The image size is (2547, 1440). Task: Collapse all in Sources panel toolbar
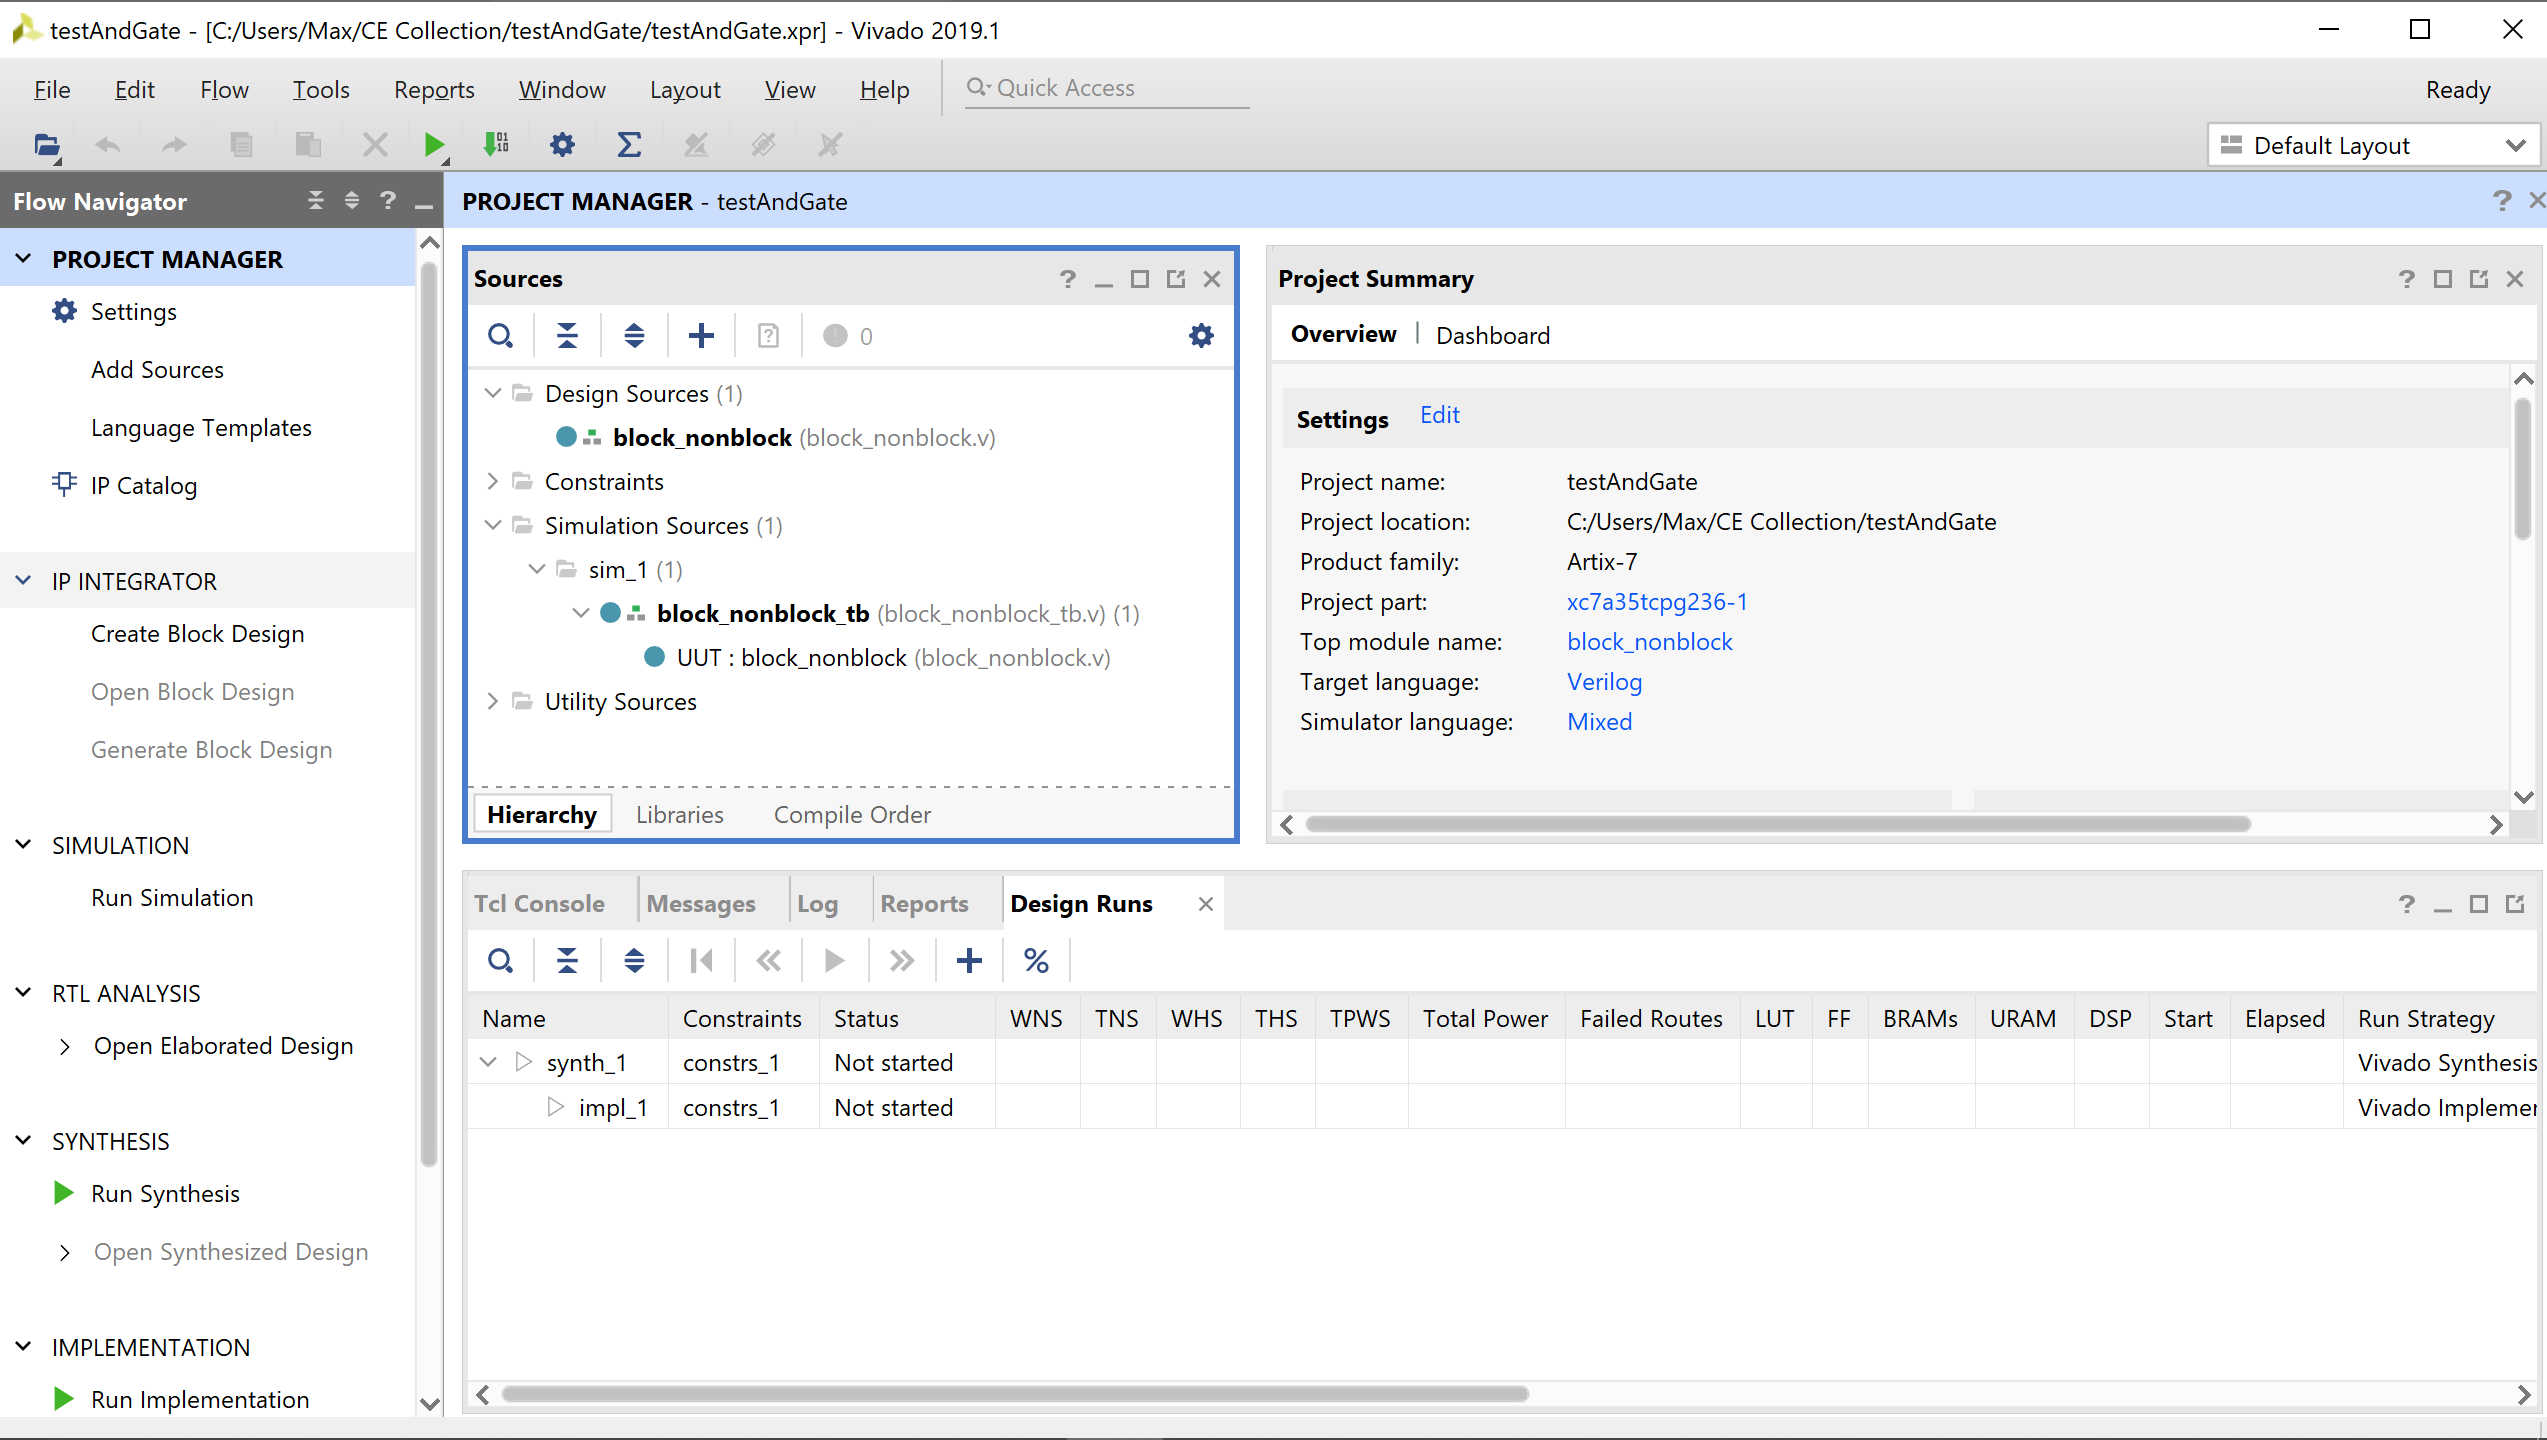[567, 336]
